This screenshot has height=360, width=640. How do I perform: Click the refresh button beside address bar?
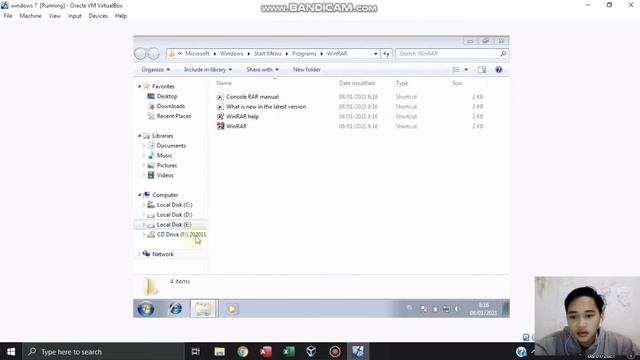click(386, 53)
